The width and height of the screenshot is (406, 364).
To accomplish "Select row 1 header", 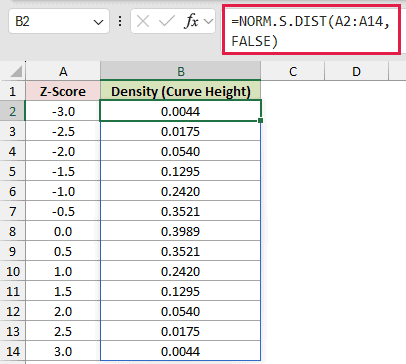I will (x=13, y=91).
